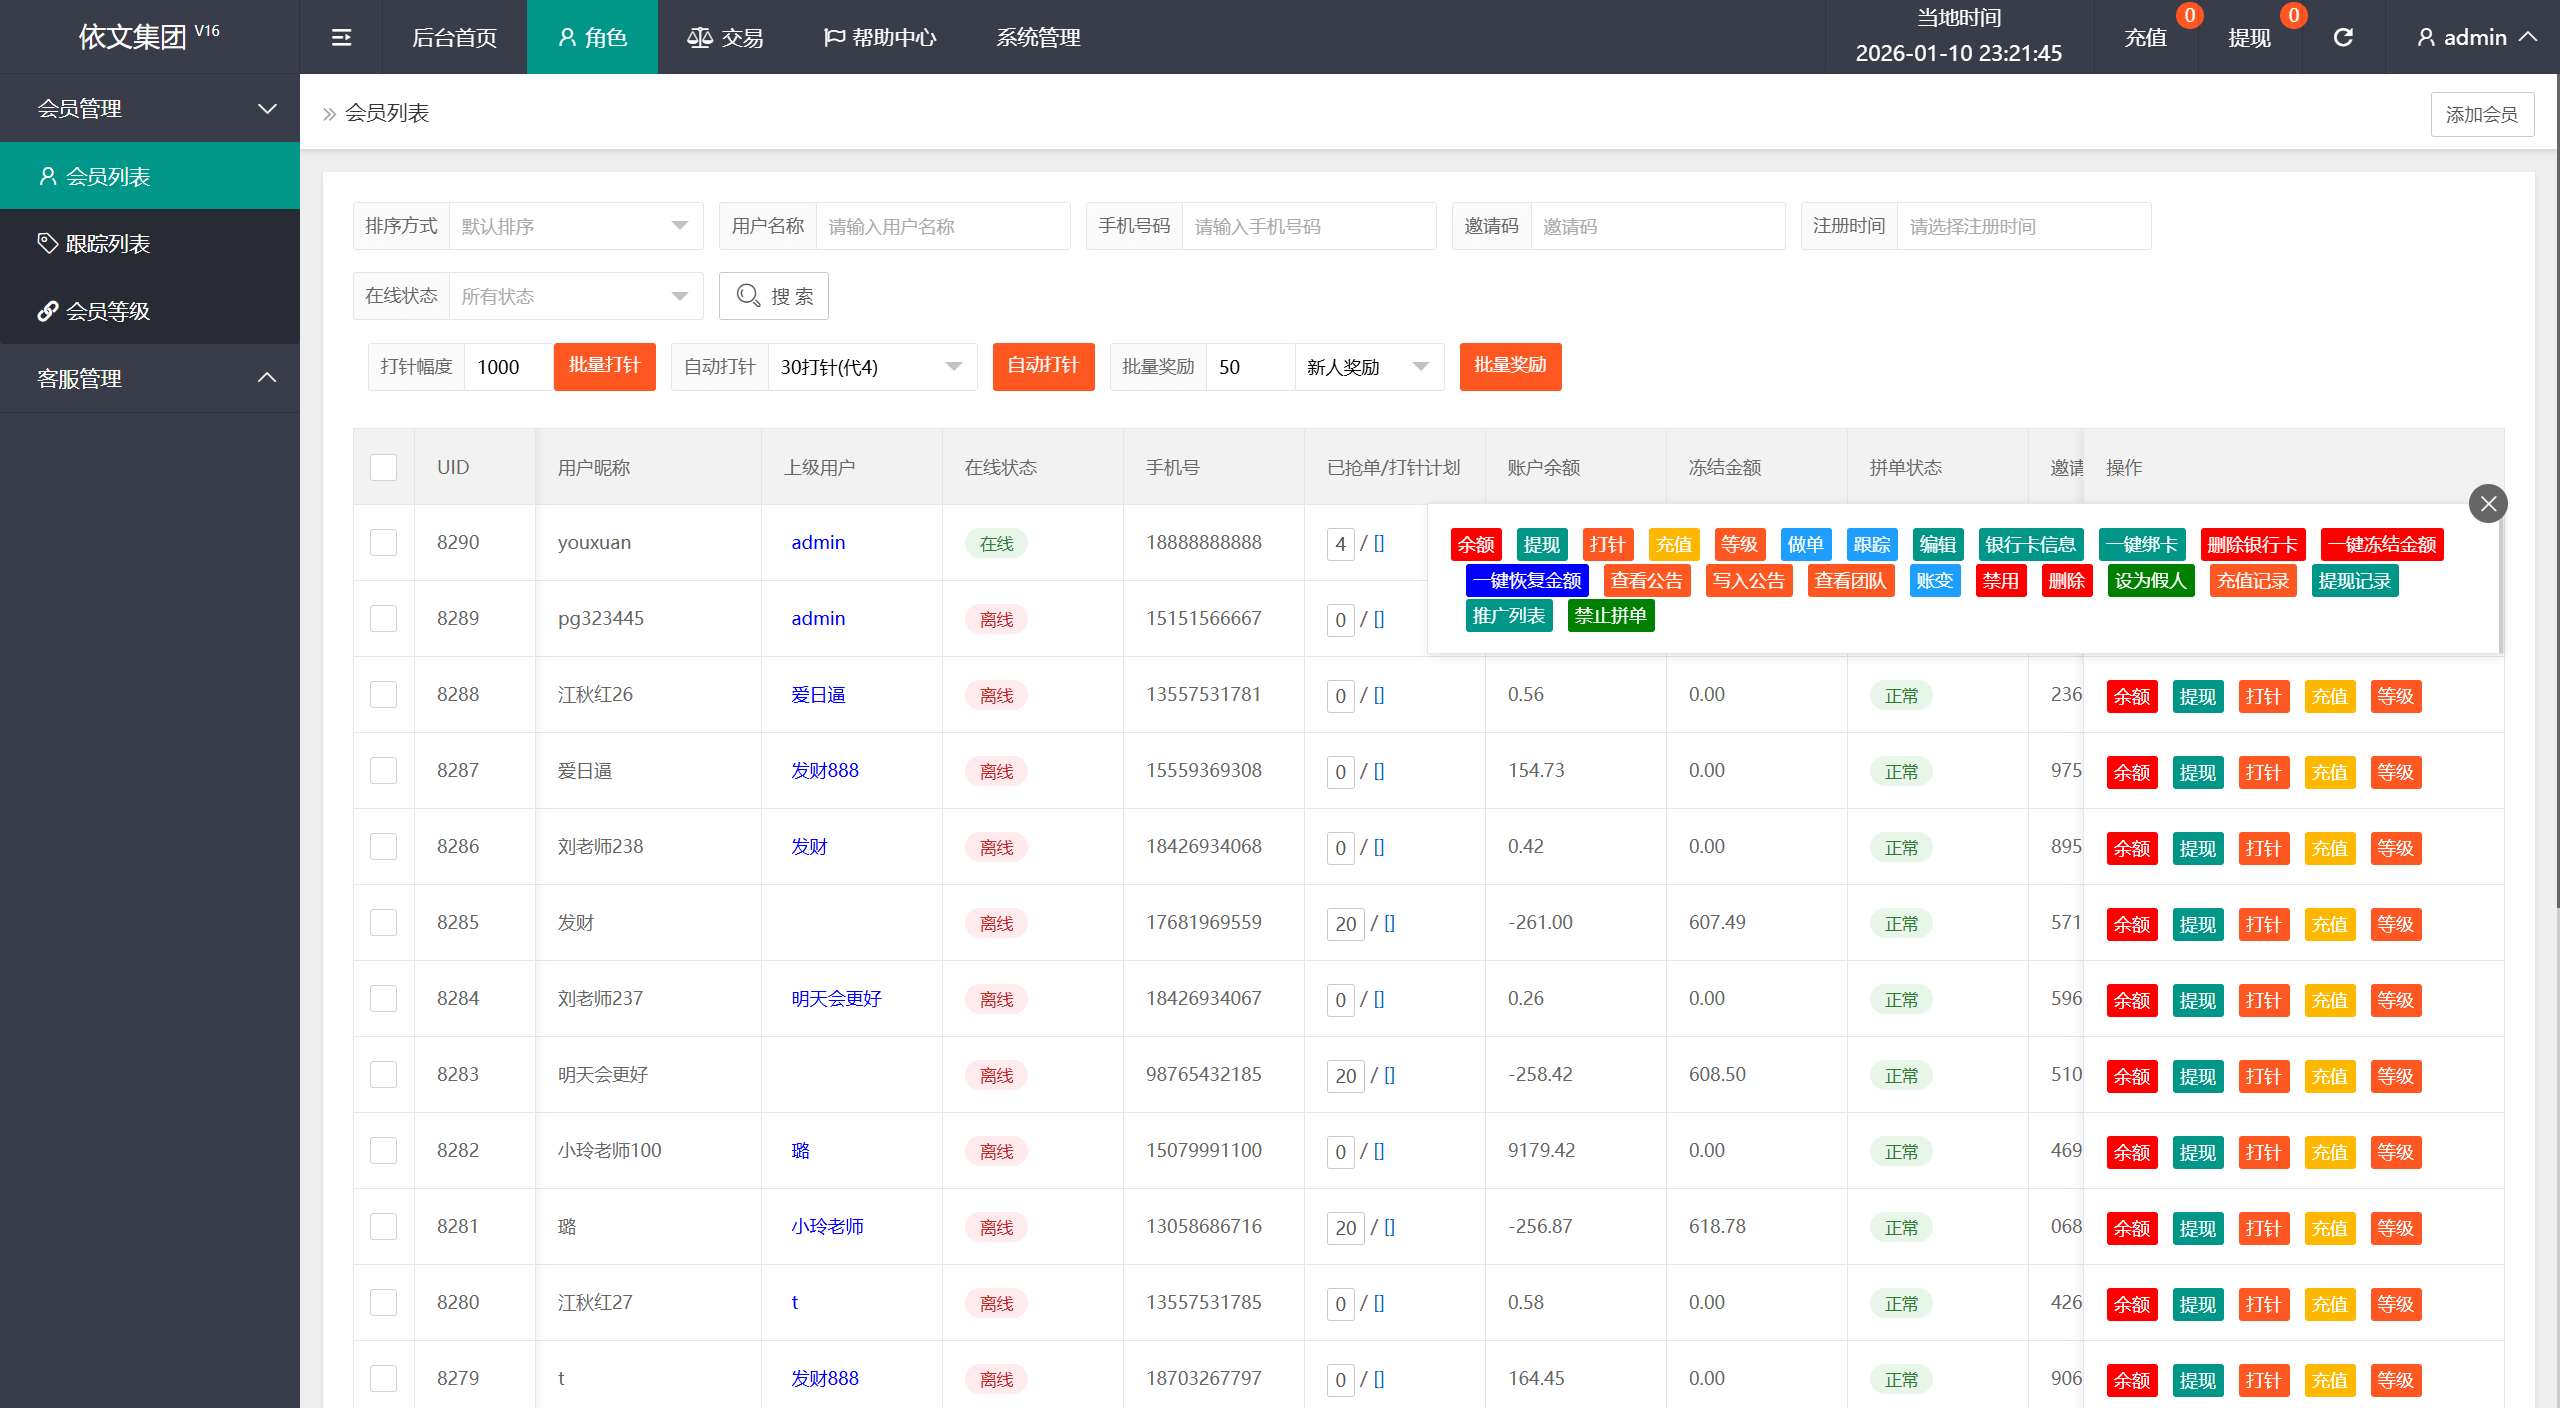2560x1408 pixels.
Task: Click the 批量奖励 orange button
Action: tap(1510, 366)
